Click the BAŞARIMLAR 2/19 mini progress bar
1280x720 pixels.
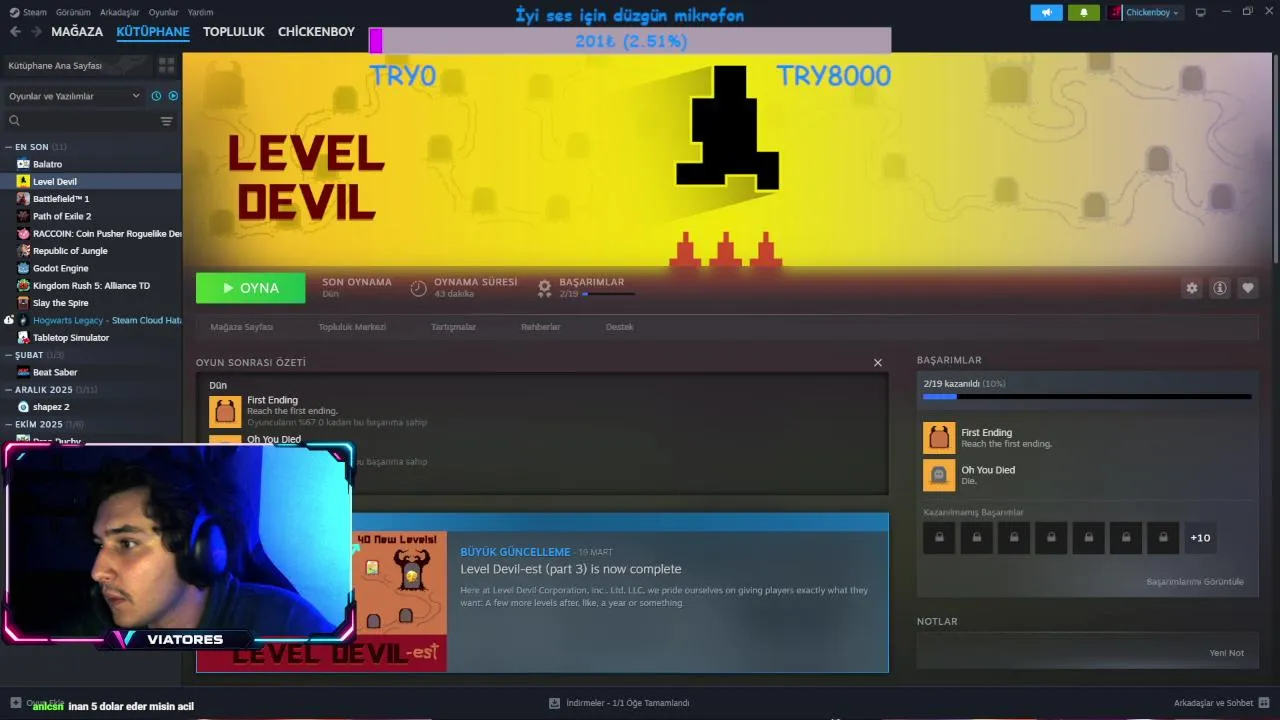[608, 294]
